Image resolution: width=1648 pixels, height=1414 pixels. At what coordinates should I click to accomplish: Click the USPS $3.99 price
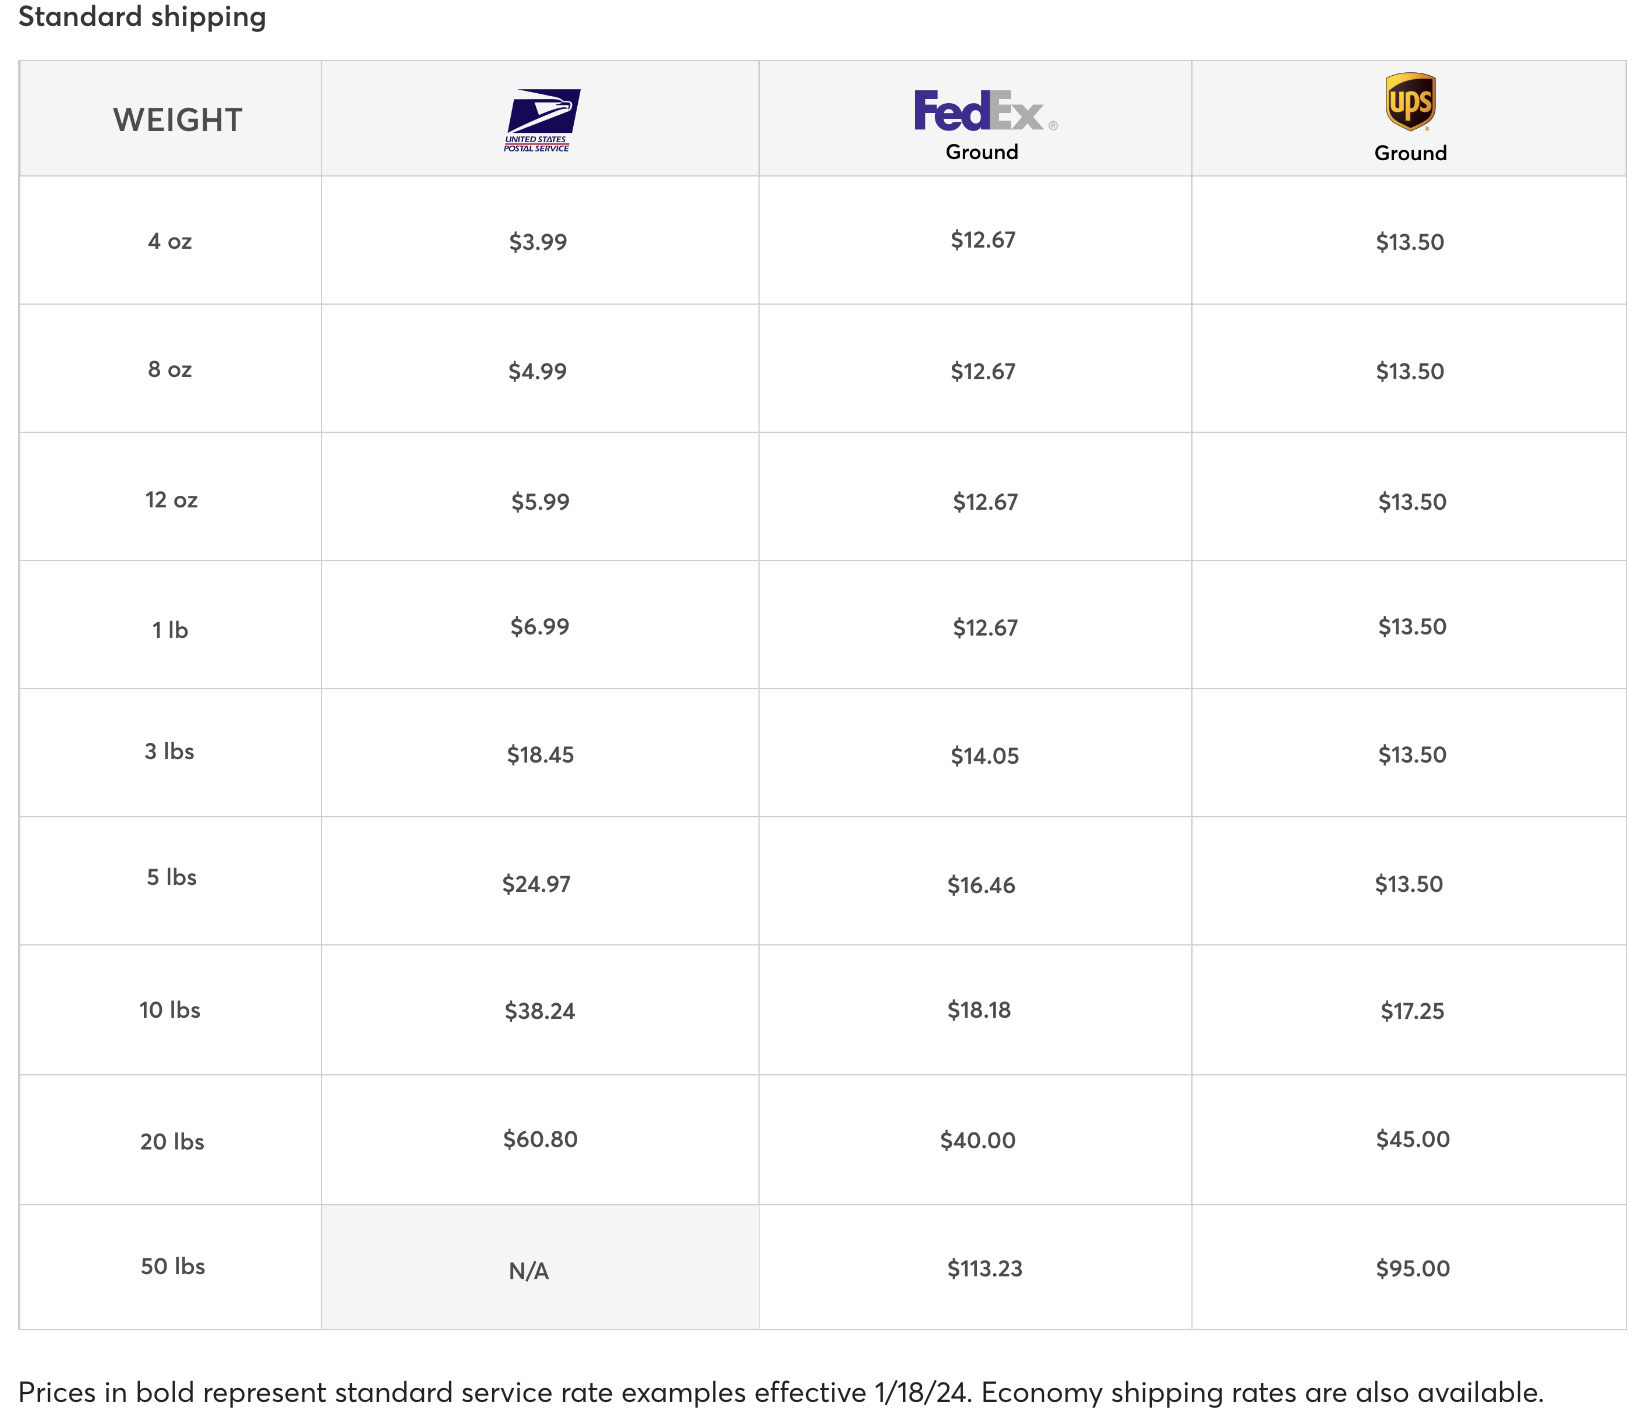(538, 242)
